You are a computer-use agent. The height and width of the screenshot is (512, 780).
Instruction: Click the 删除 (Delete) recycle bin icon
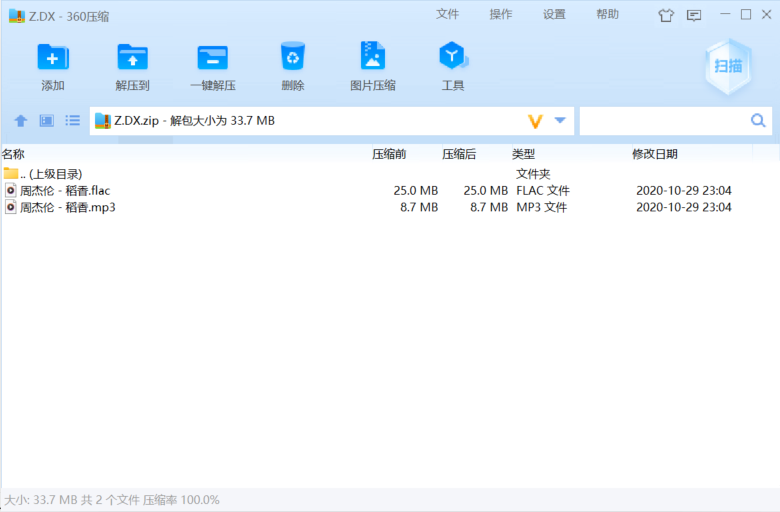(x=292, y=56)
